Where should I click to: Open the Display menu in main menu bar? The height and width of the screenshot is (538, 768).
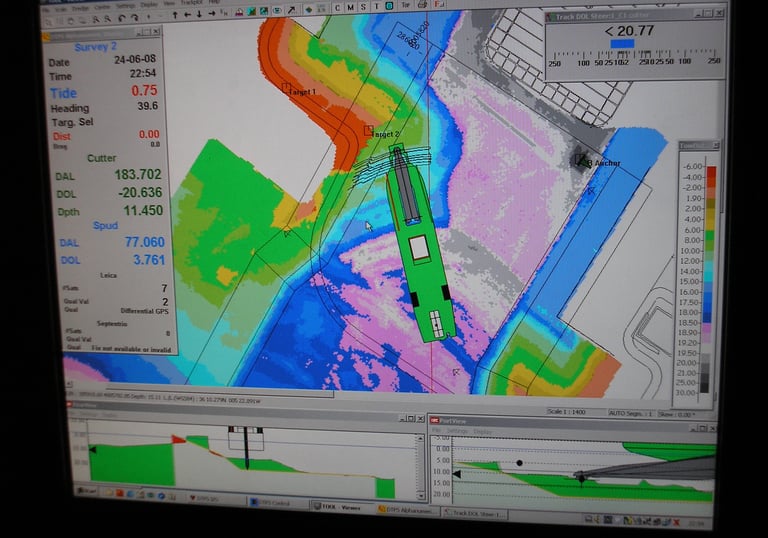coord(149,5)
